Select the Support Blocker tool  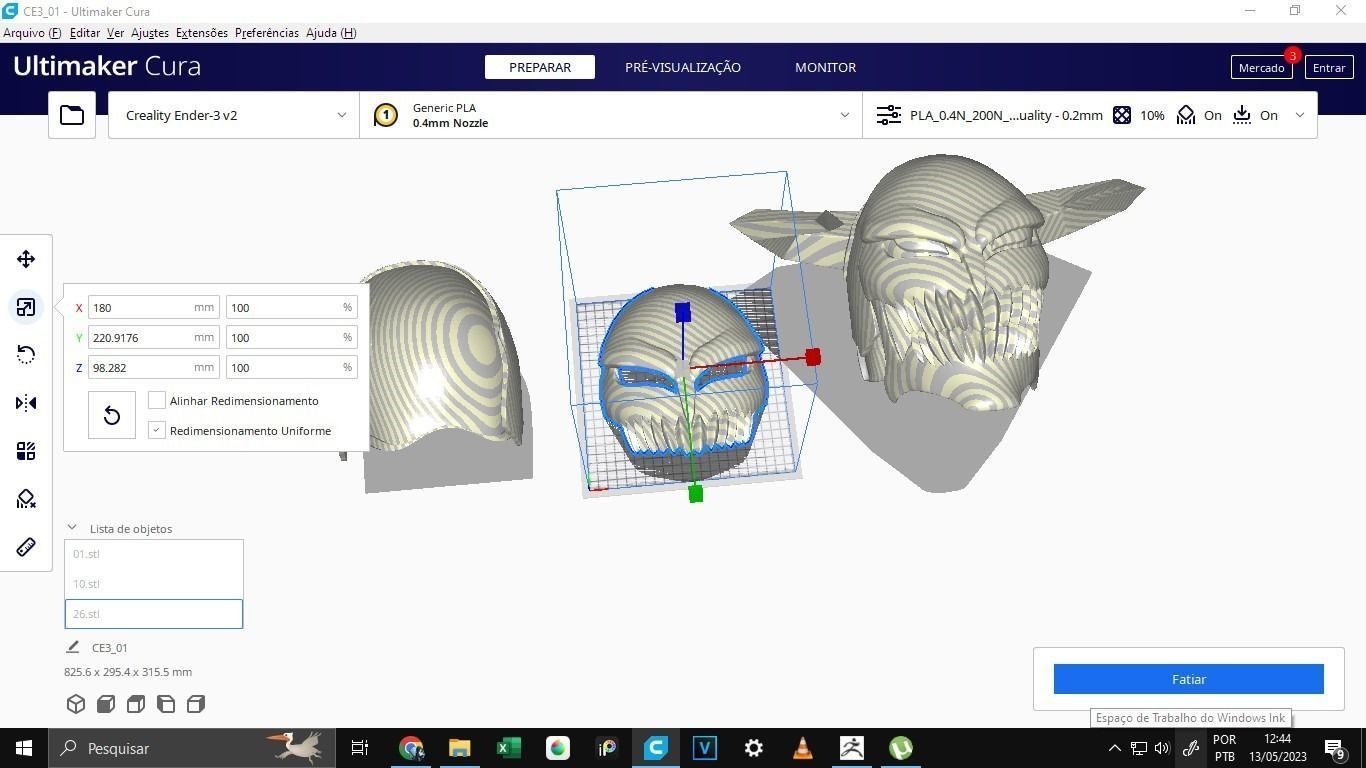pyautogui.click(x=26, y=499)
